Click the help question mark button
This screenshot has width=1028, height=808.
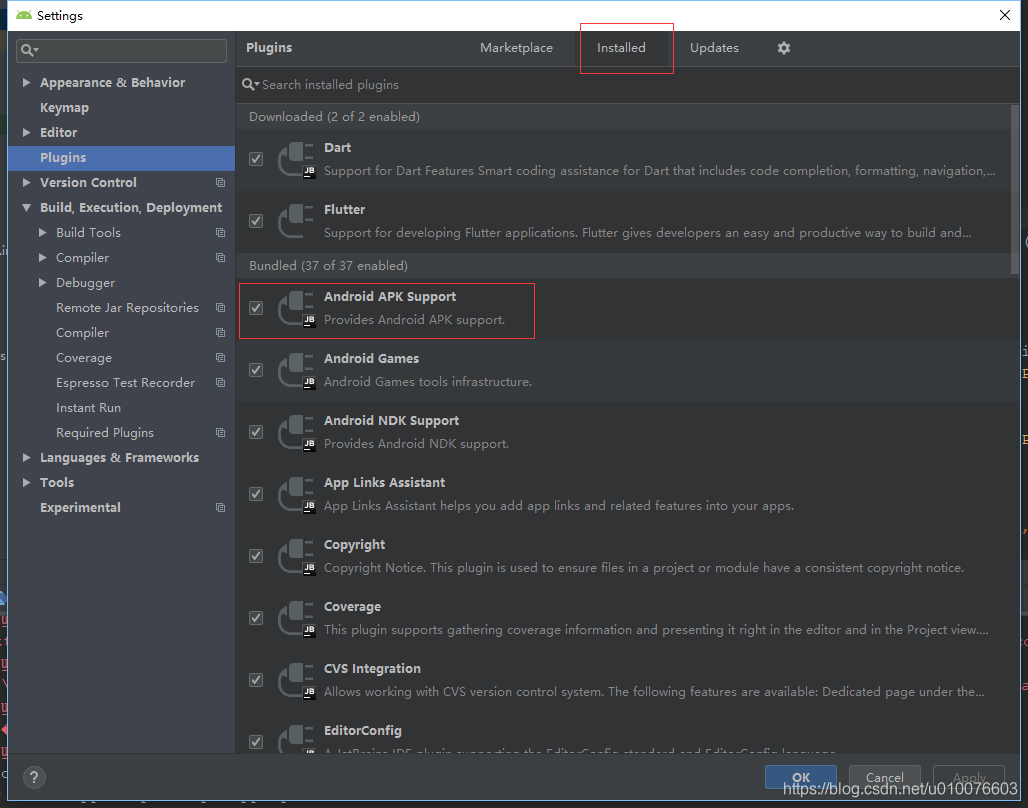(x=34, y=778)
